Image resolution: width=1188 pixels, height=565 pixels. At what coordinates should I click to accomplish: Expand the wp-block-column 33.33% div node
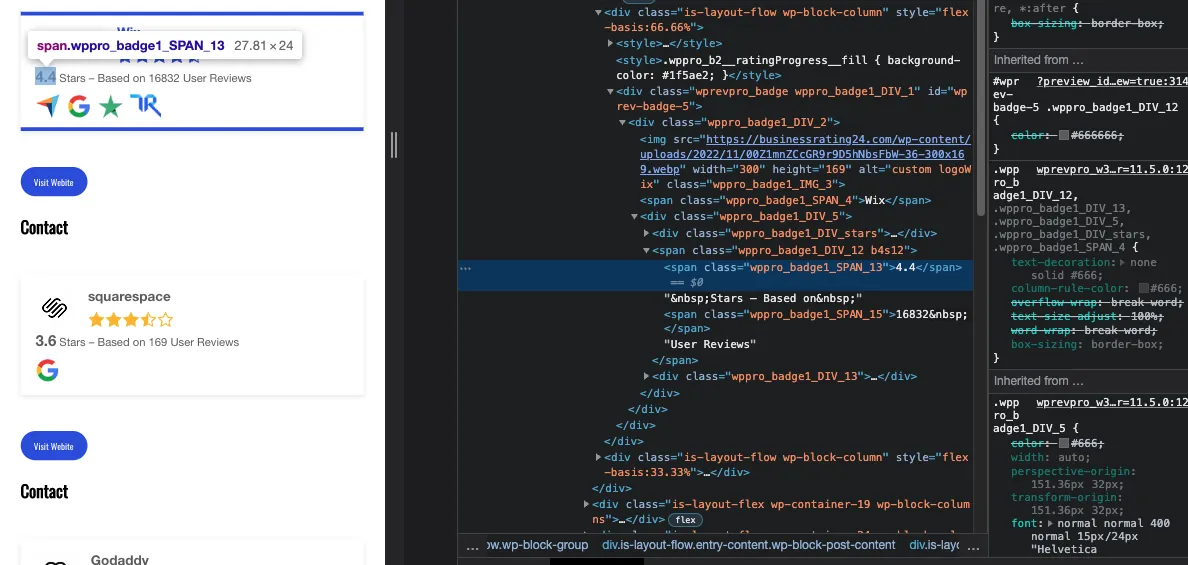599,457
